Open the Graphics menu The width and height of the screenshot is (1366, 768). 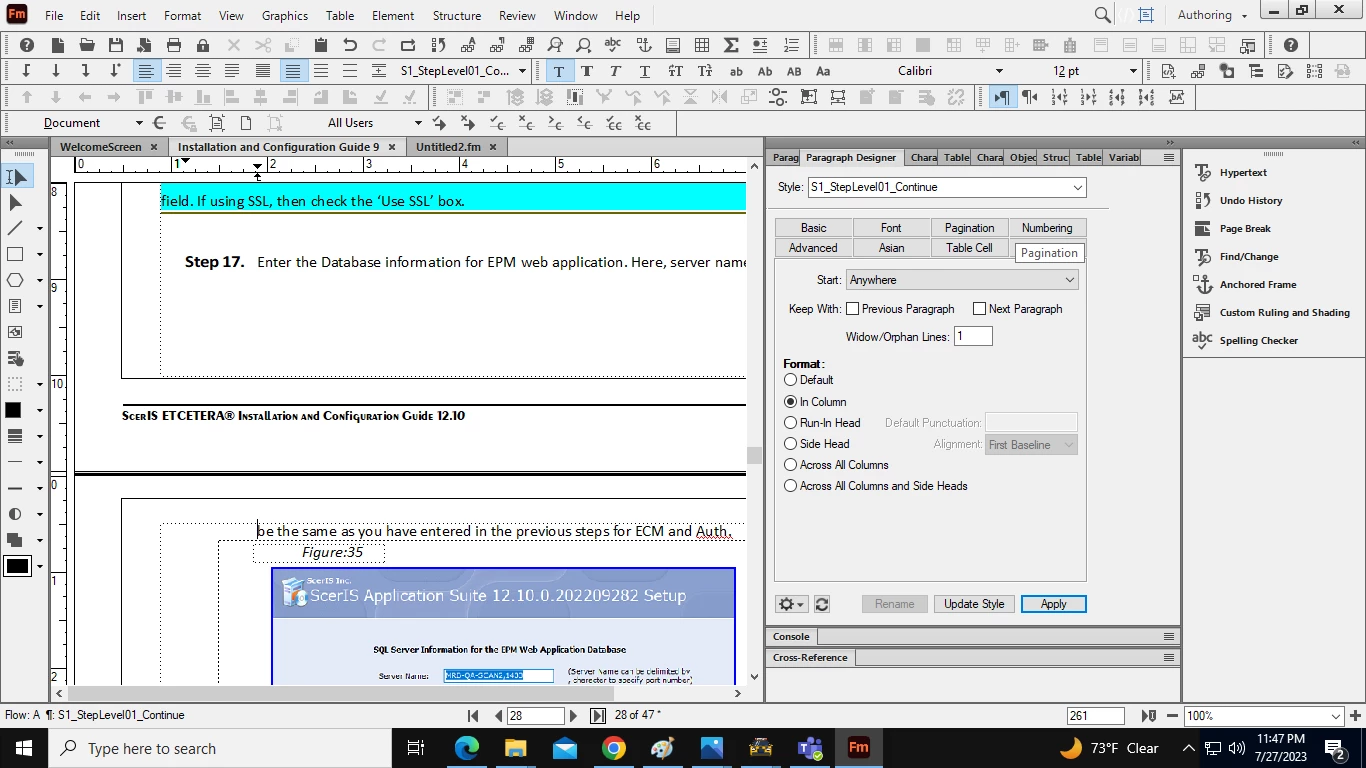[x=285, y=15]
